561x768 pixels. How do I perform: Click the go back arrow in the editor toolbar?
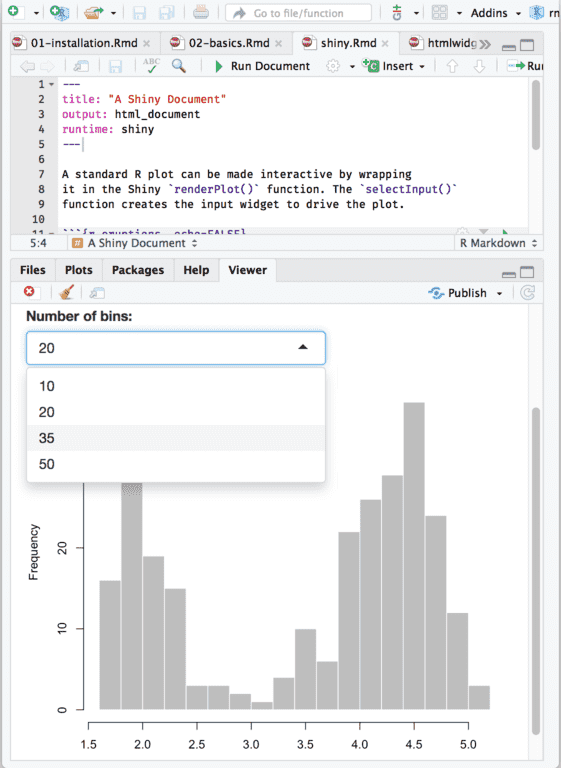27,66
